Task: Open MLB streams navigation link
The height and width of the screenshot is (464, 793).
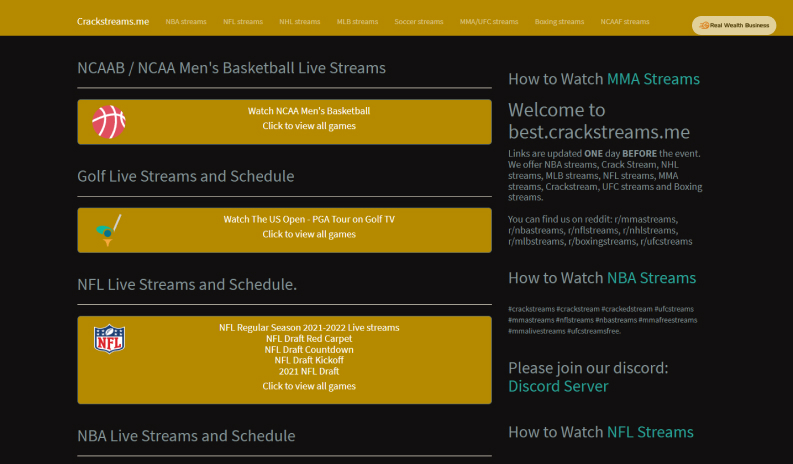Action: [357, 21]
